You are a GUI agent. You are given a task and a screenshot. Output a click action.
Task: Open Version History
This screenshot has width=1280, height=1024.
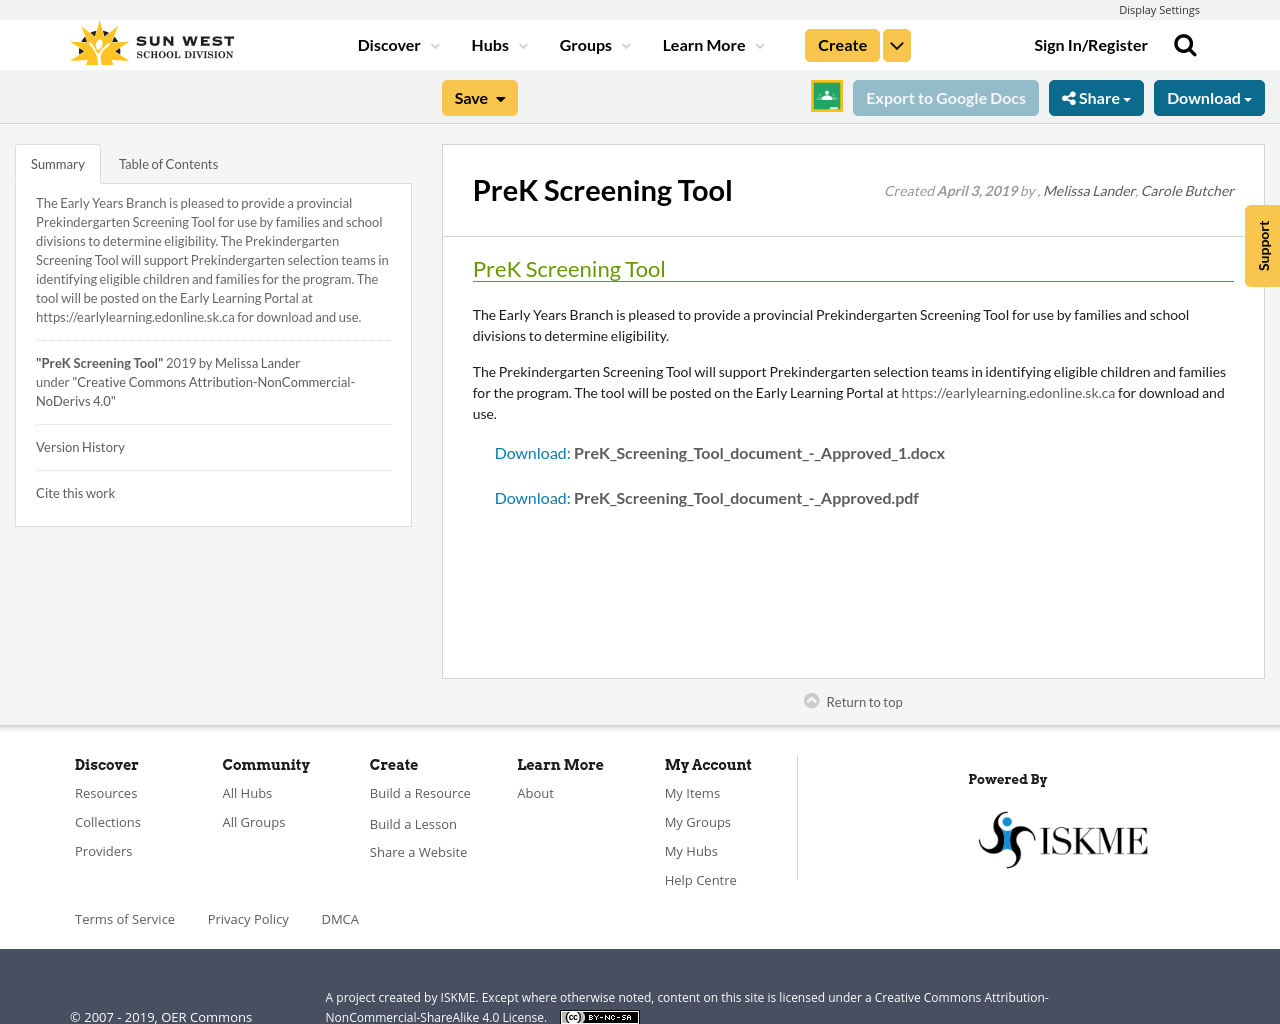[x=80, y=446]
